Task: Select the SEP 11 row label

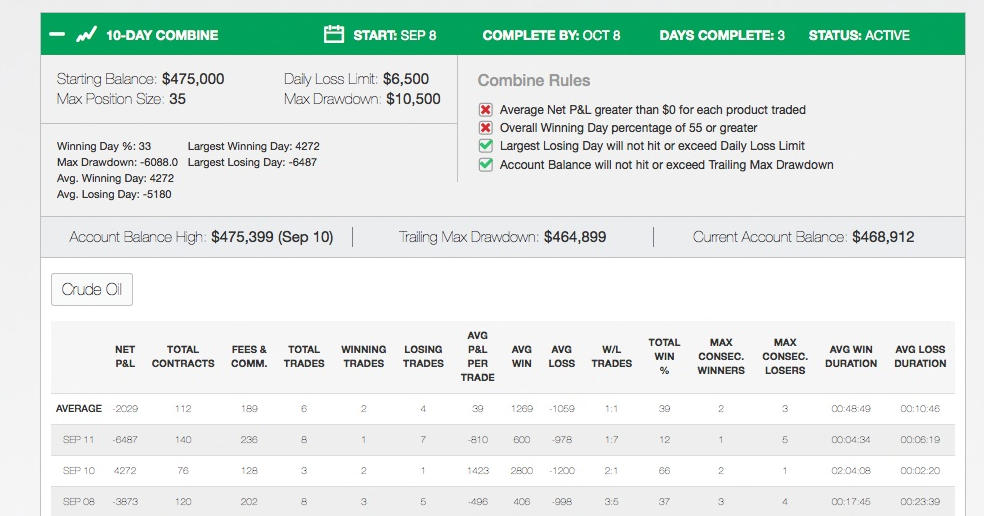Action: (x=78, y=439)
